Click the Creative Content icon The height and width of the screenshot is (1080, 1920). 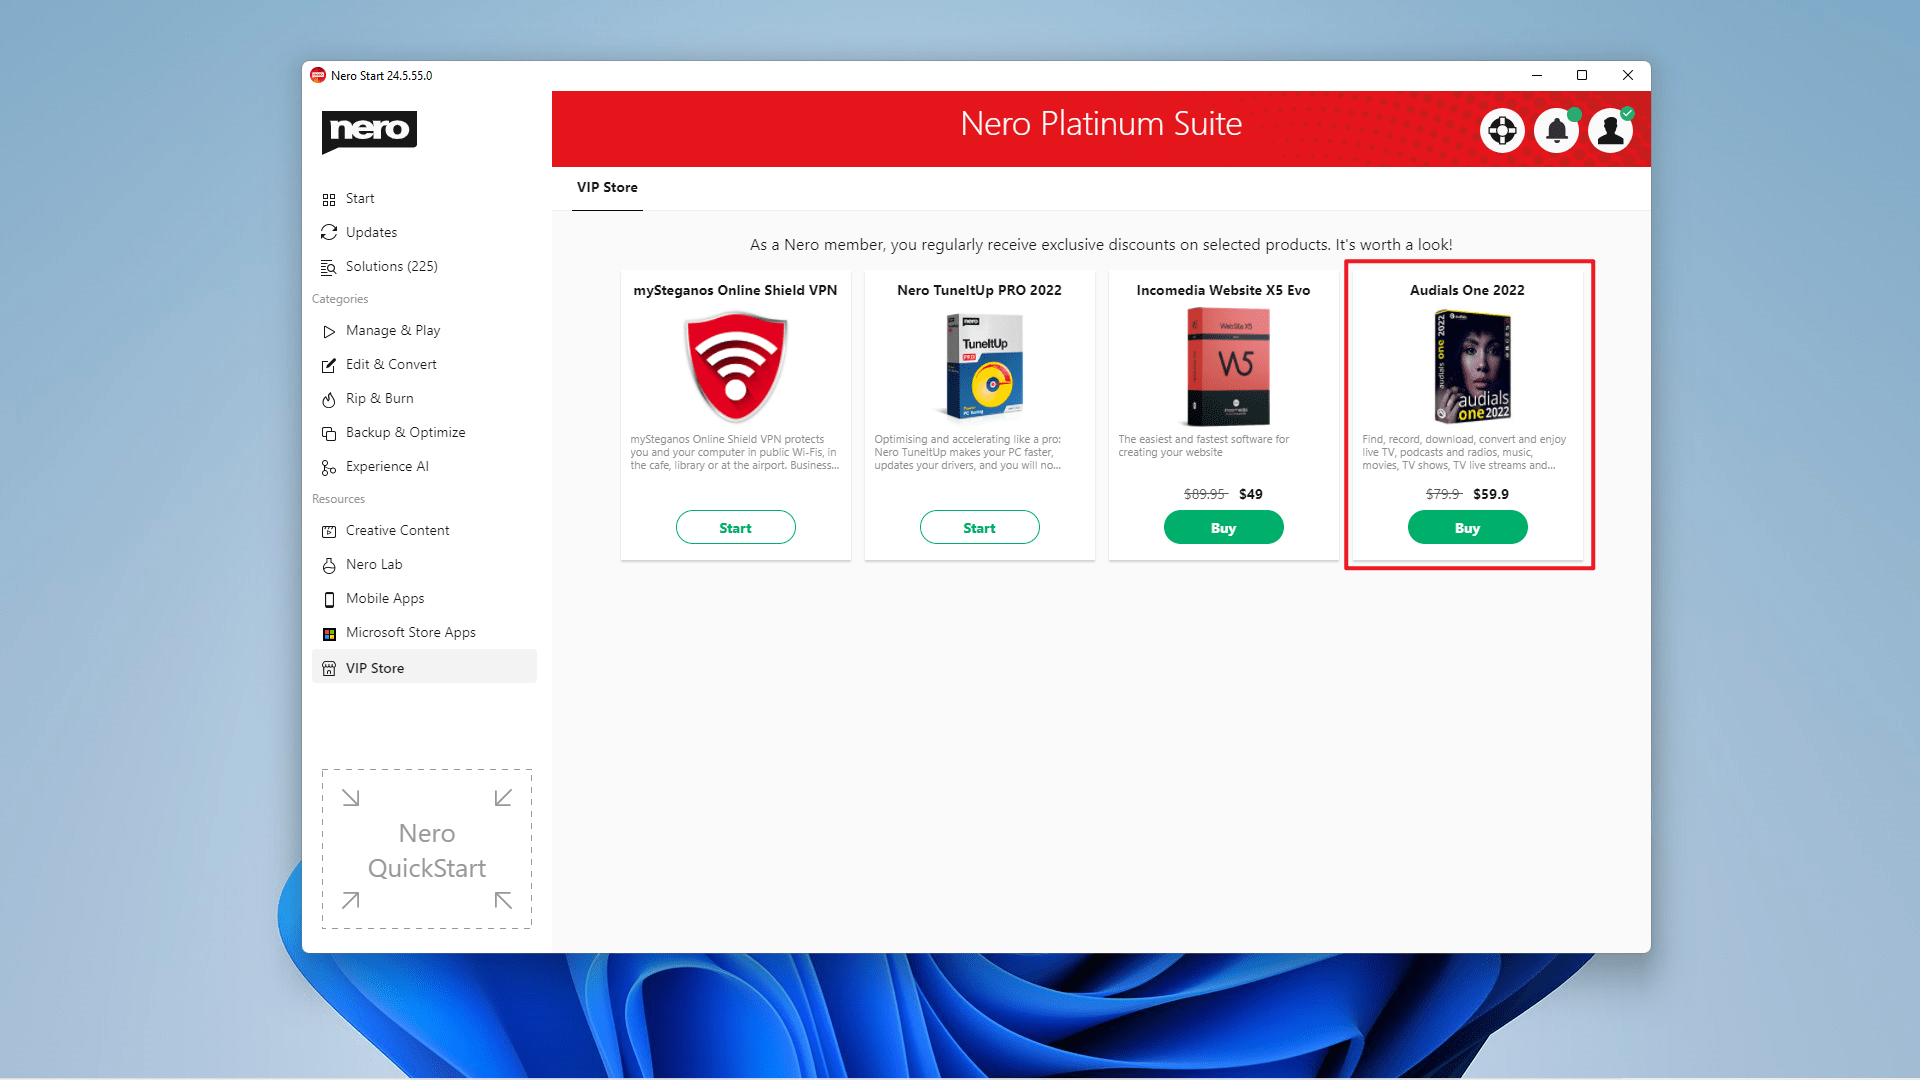pyautogui.click(x=329, y=531)
